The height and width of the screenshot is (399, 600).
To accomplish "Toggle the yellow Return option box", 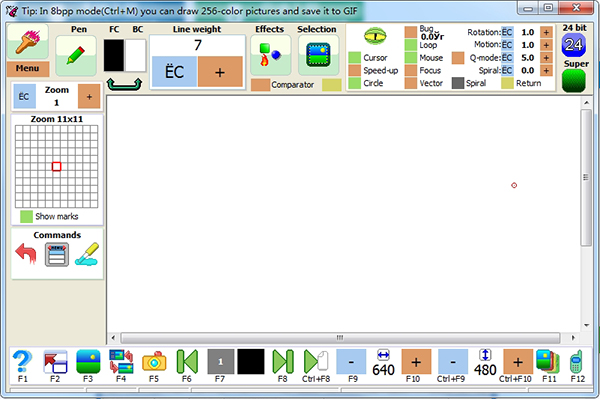I will pyautogui.click(x=507, y=83).
